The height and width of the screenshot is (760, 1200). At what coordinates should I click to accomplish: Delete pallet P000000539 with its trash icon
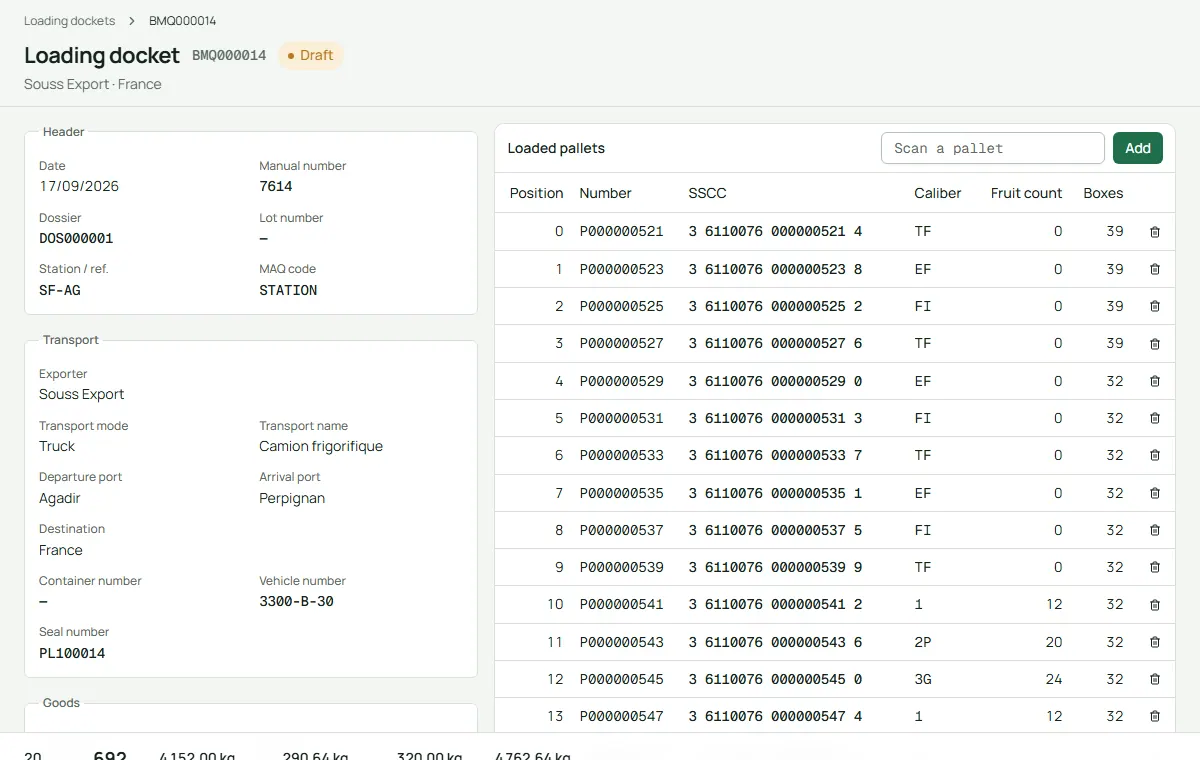point(1155,567)
